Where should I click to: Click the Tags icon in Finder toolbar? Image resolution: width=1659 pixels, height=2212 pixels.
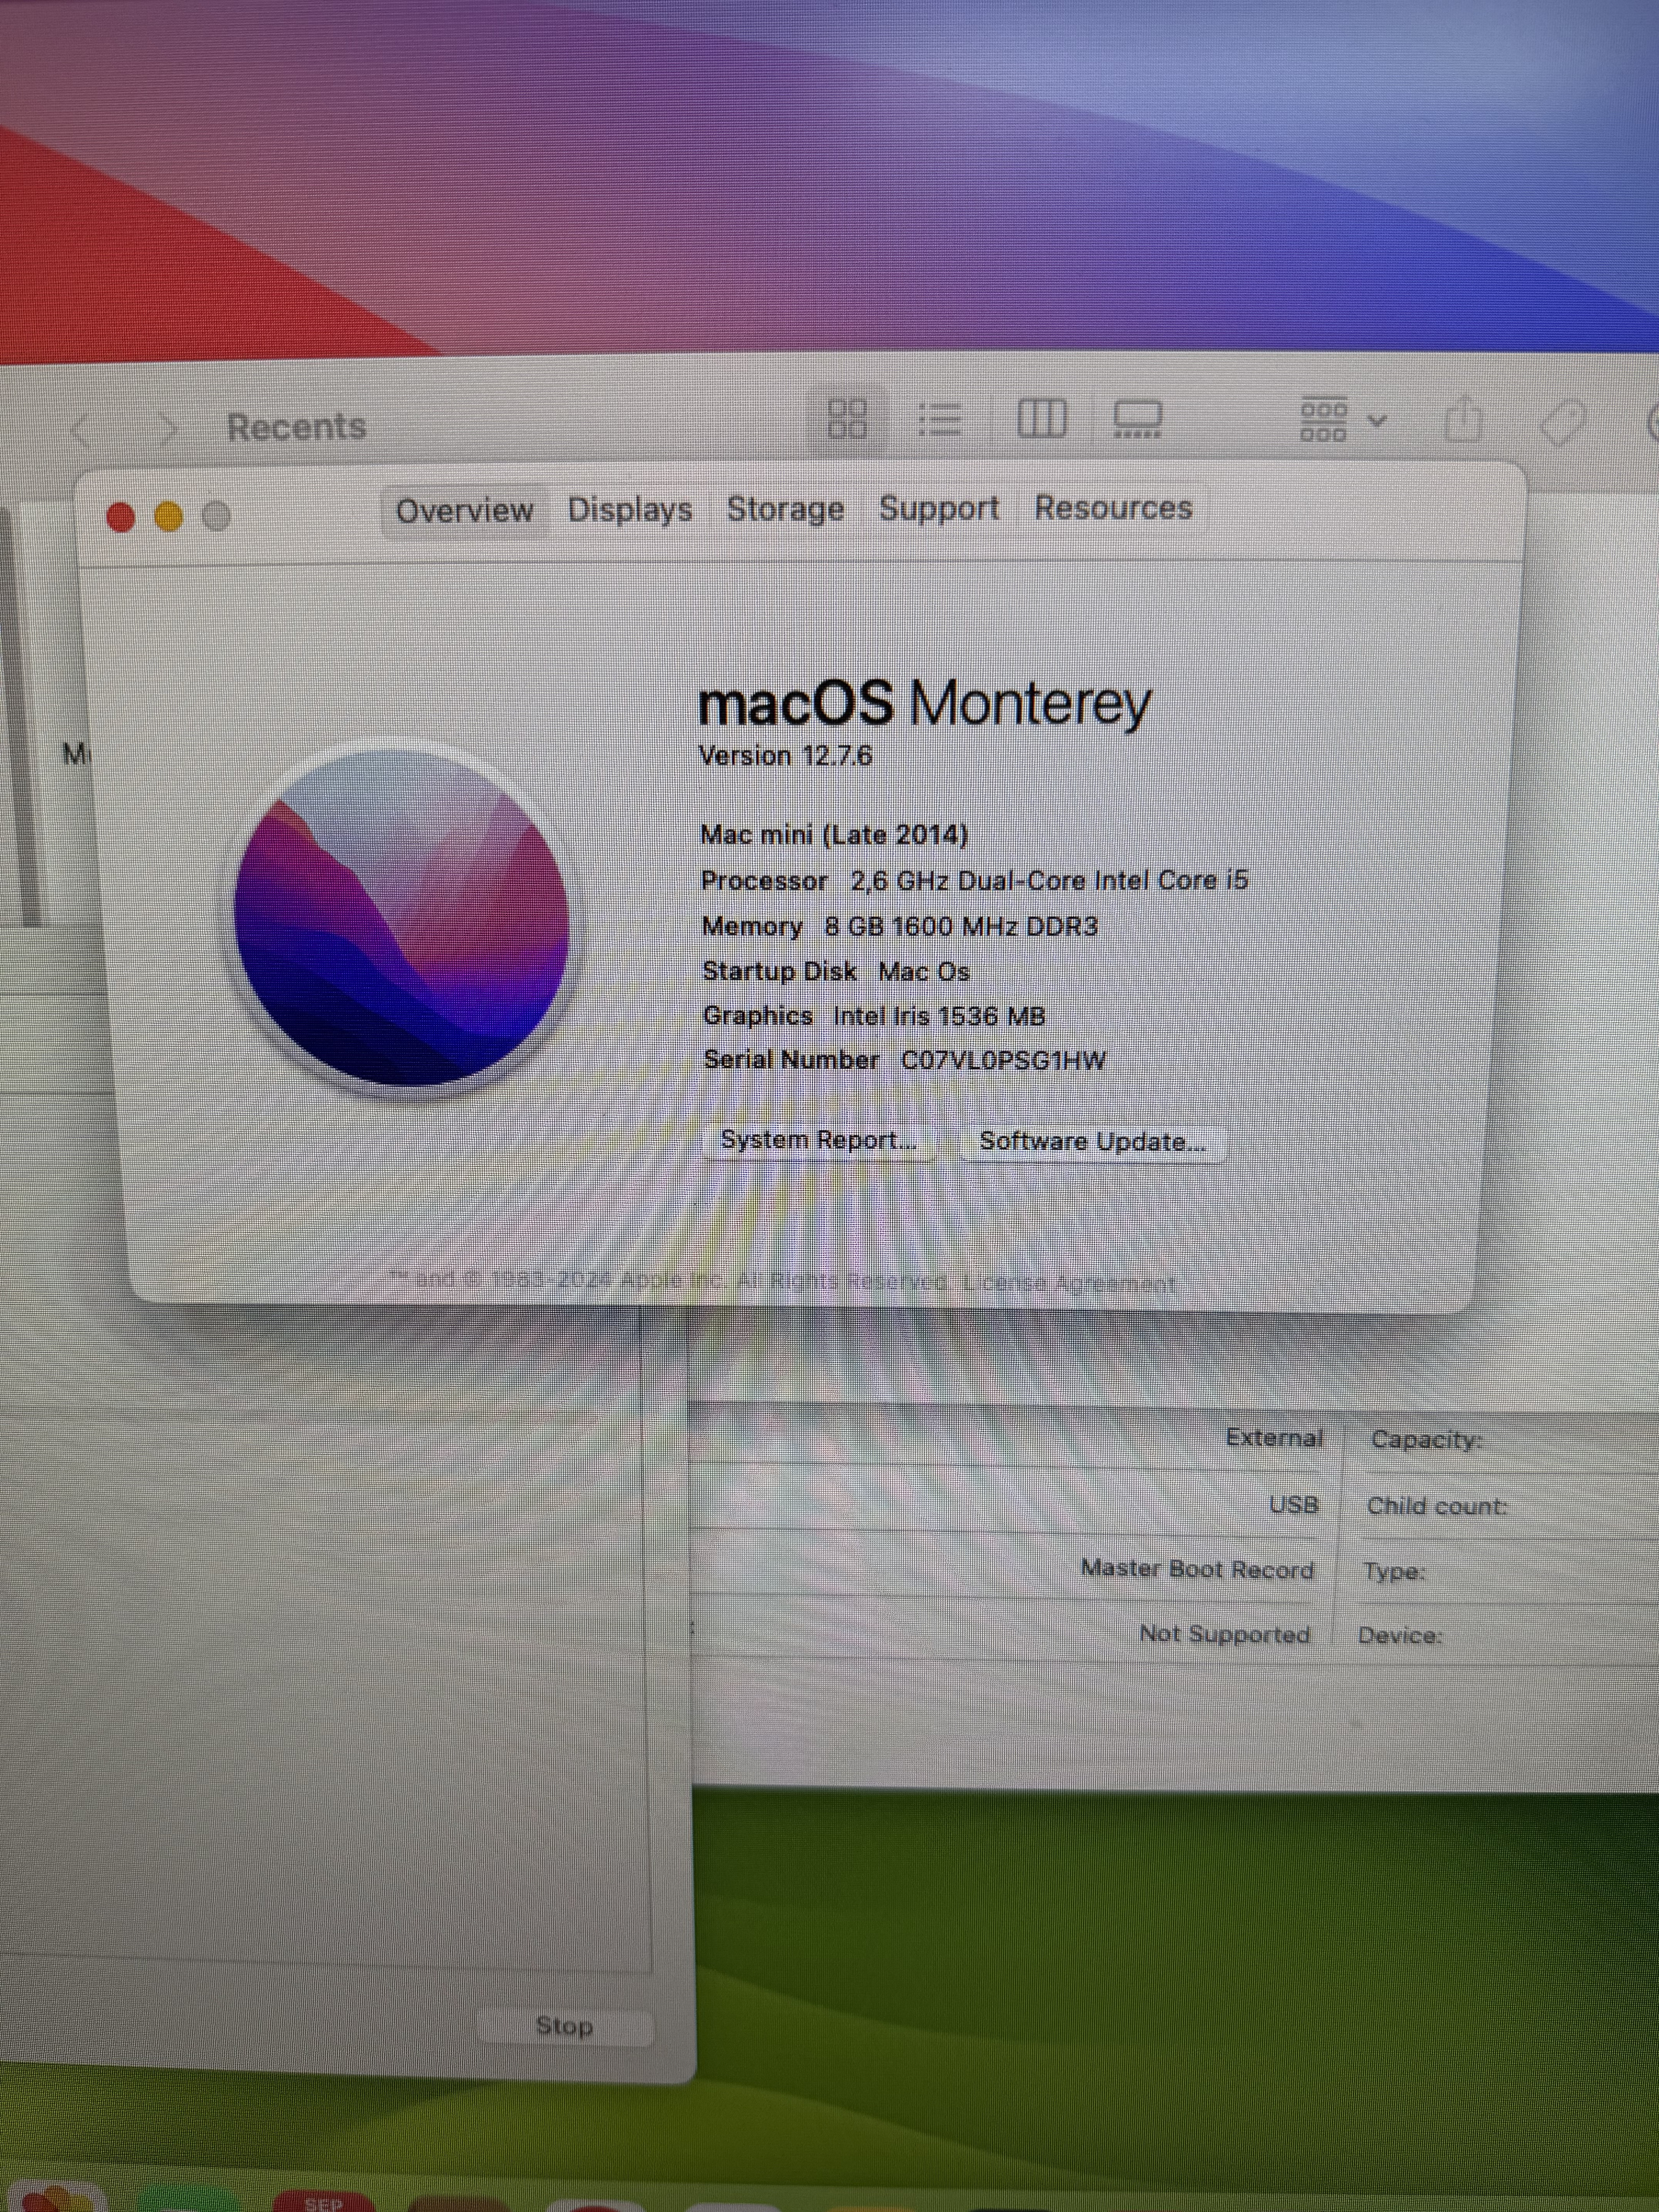pos(1562,422)
